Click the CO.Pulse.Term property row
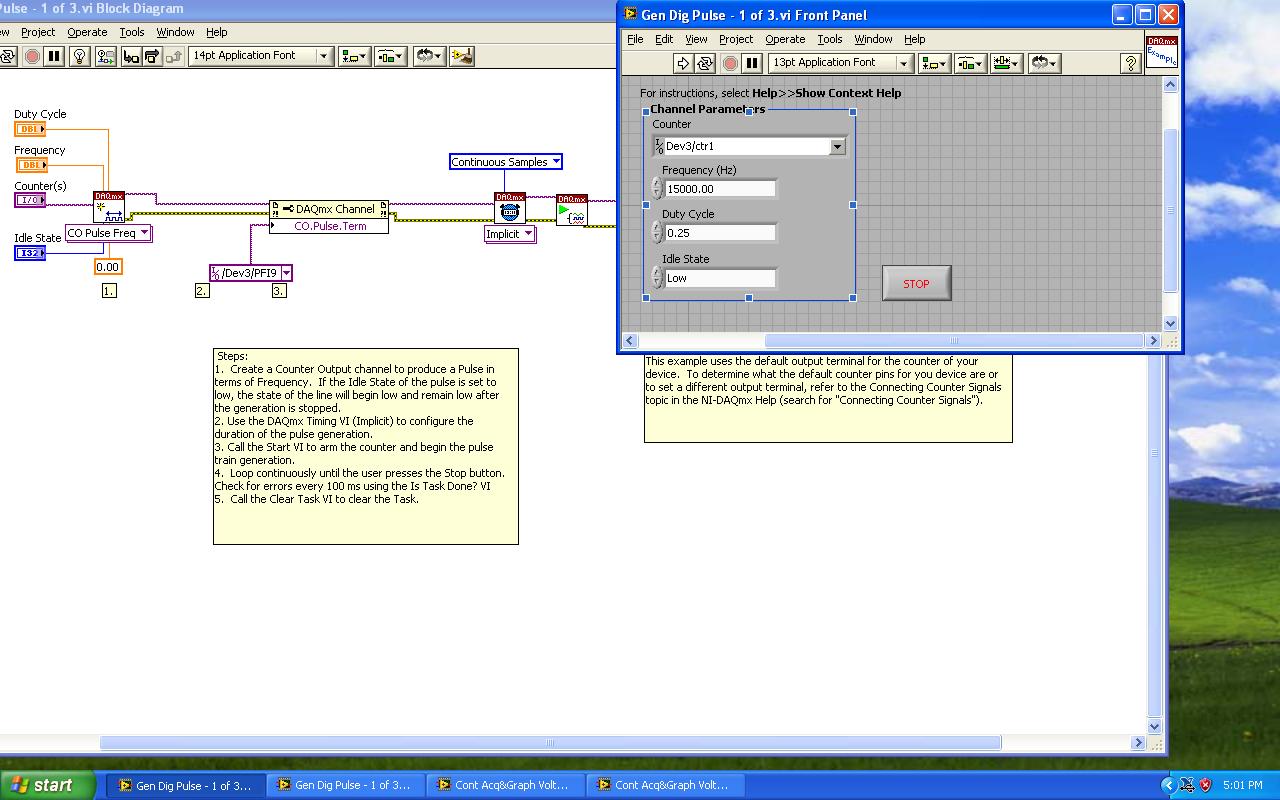 coord(329,226)
